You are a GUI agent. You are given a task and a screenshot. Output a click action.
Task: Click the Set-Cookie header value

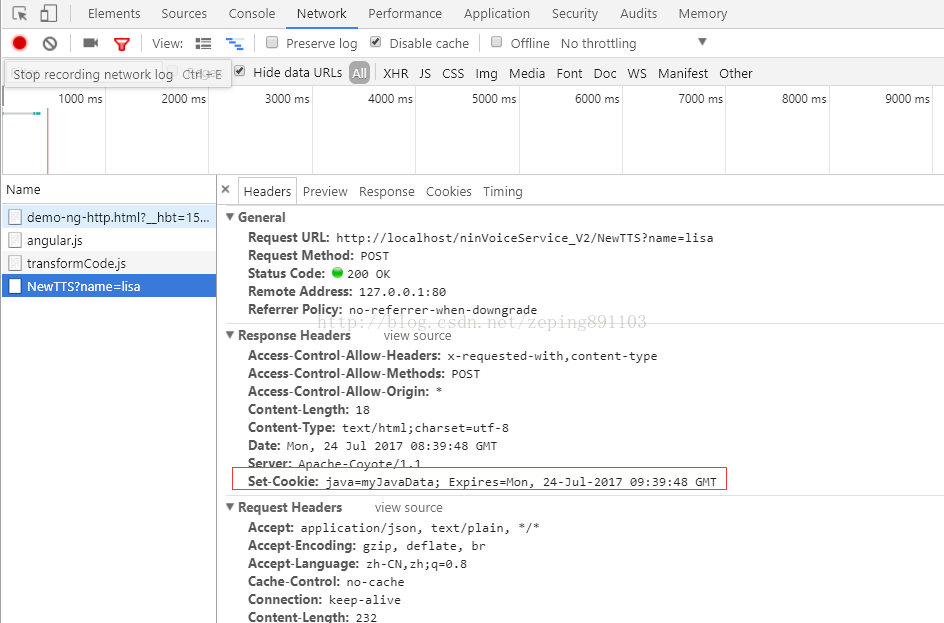point(521,482)
